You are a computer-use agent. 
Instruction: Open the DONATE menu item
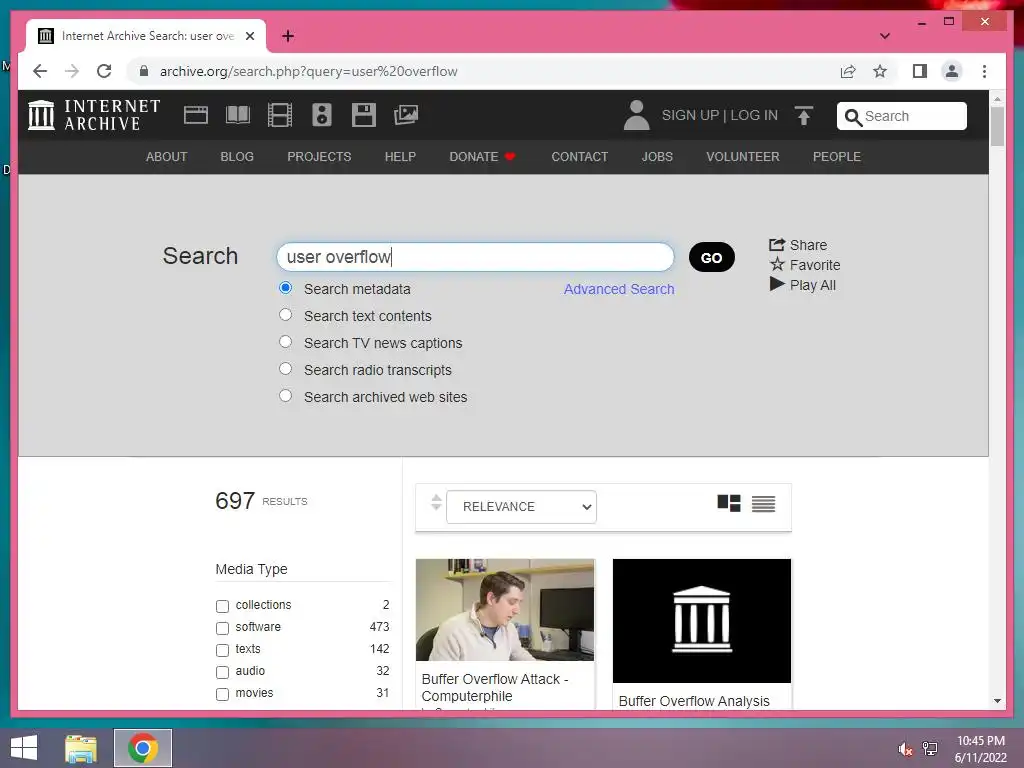tap(482, 157)
